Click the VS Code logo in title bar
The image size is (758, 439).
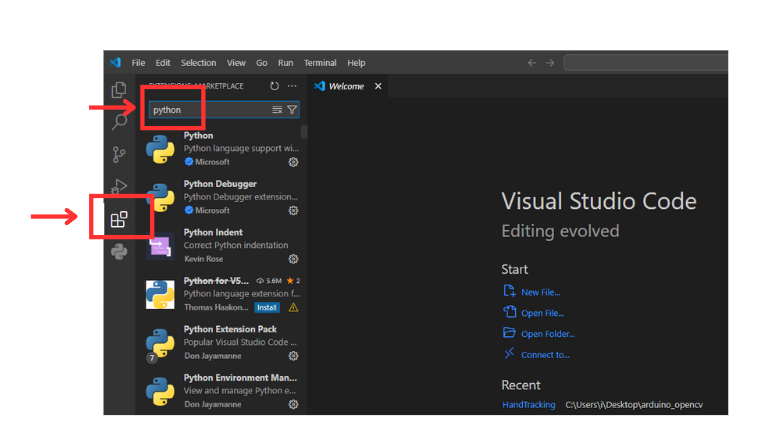pyautogui.click(x=116, y=62)
